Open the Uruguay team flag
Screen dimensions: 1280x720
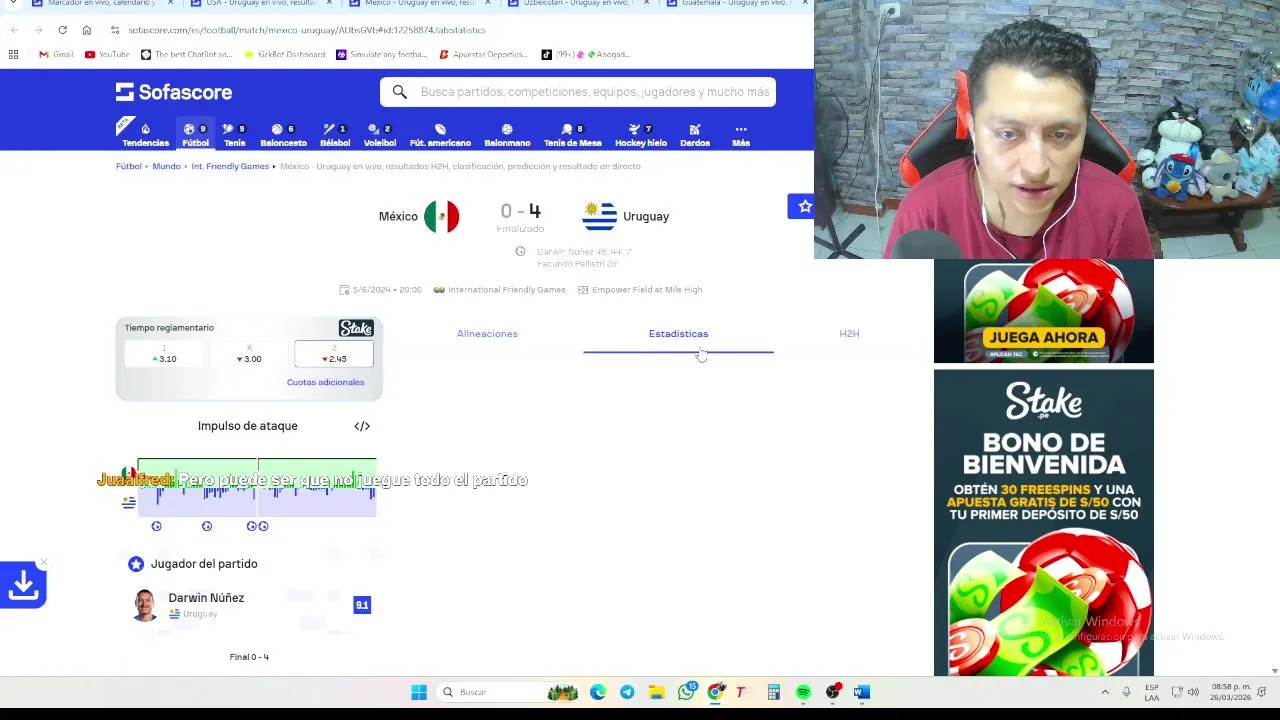pos(600,216)
